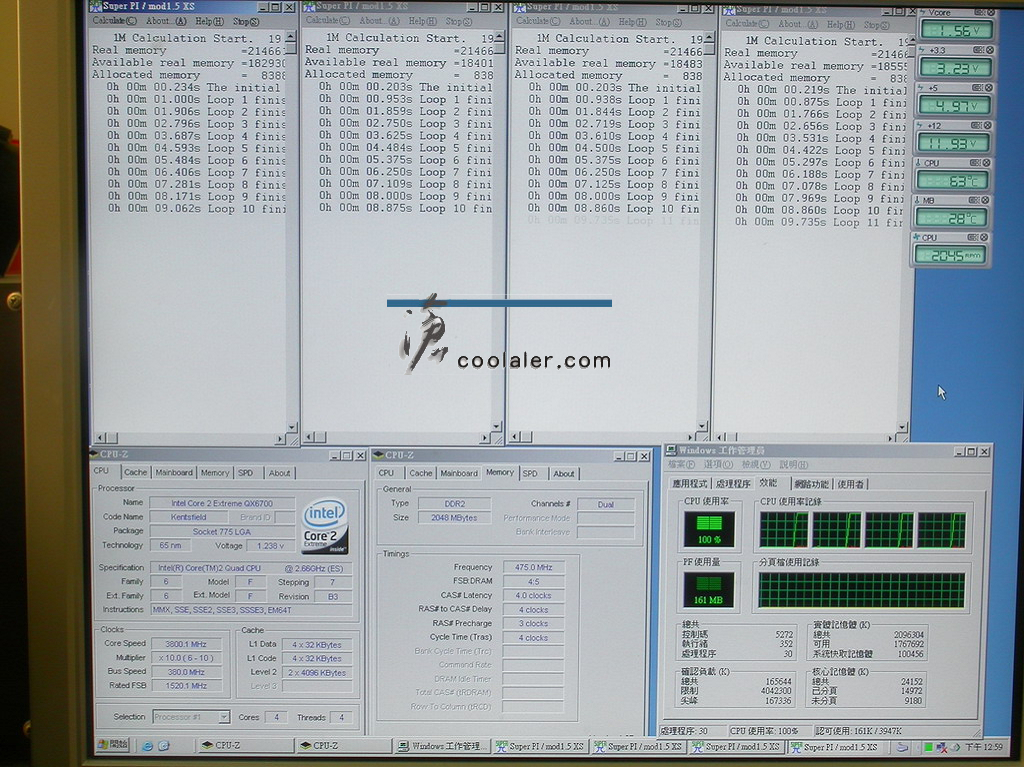Click memory Frequency value 475.0 MHz
This screenshot has width=1024, height=768.
click(x=533, y=567)
